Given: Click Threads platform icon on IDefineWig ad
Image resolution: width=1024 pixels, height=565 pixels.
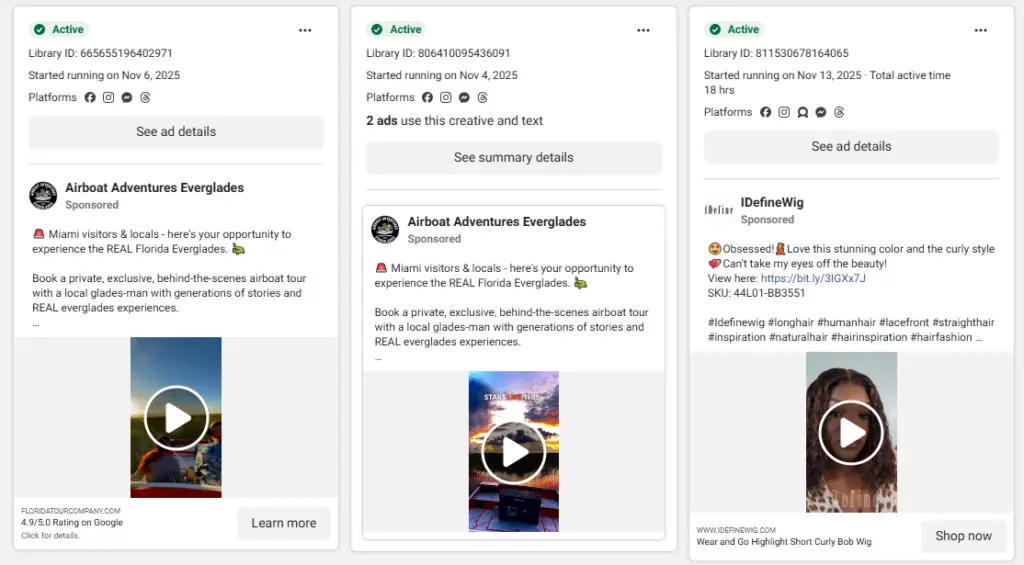Looking at the screenshot, I should 839,112.
